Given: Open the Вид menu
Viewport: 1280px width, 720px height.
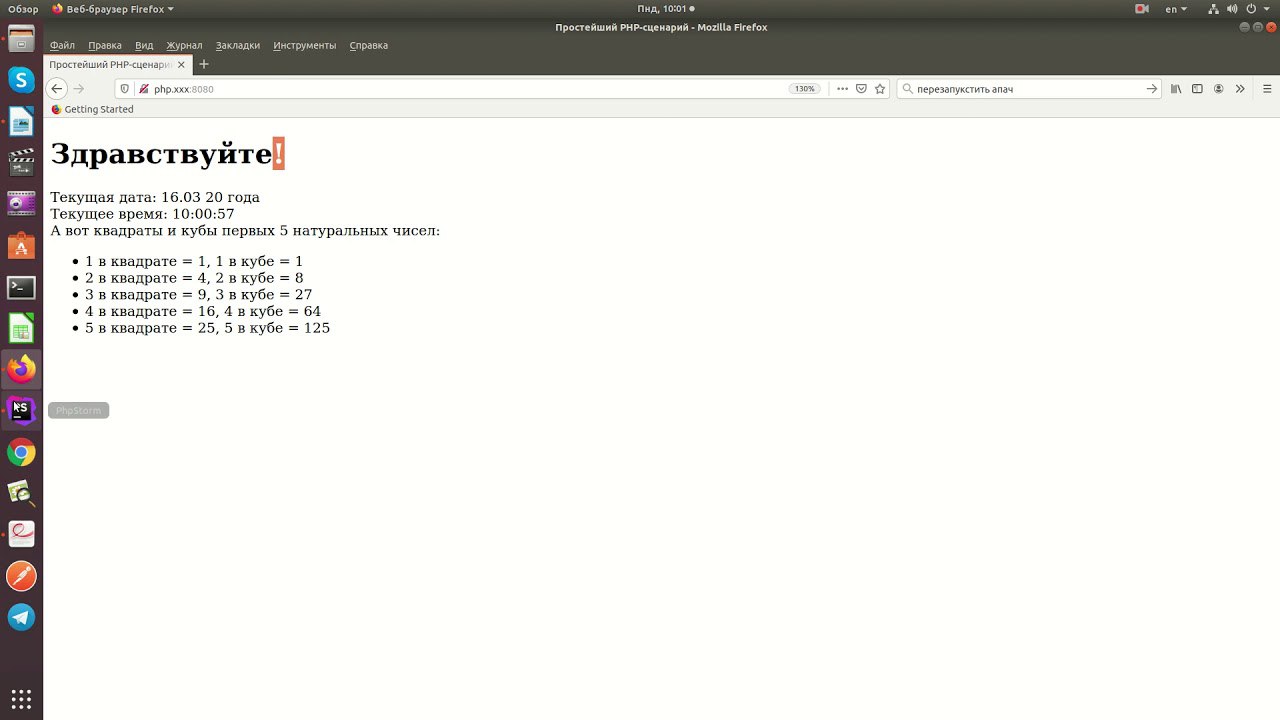Looking at the screenshot, I should 144,45.
